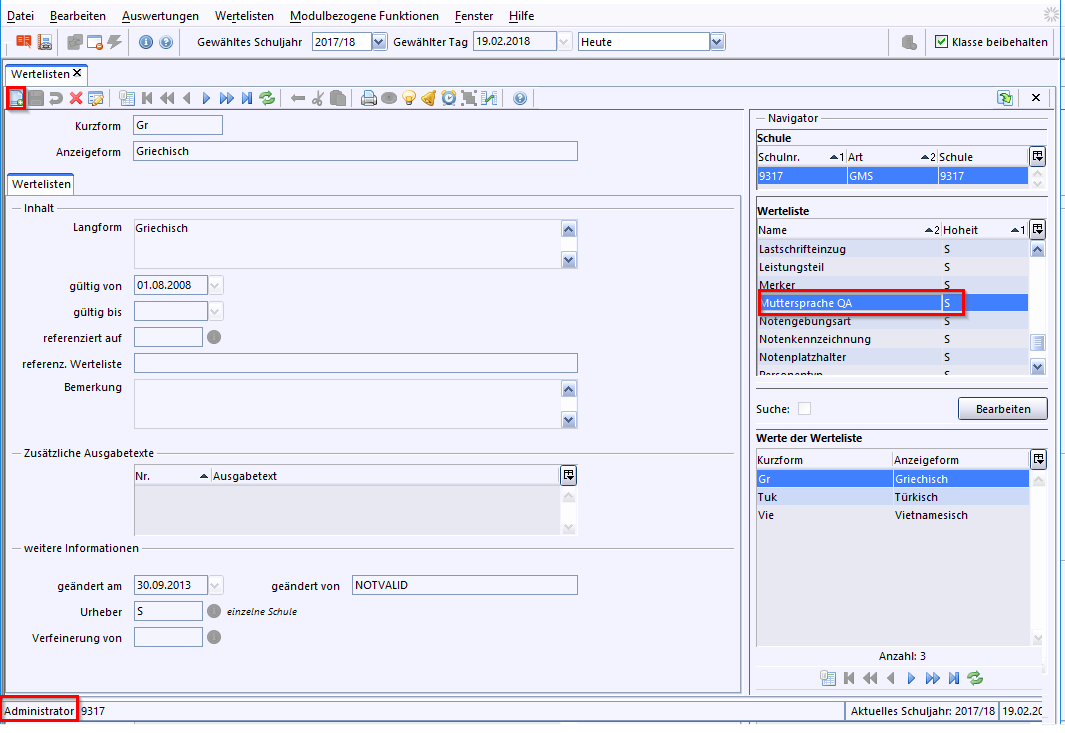The image size is (1065, 733).
Task: Click into the Anzeigeform input field
Action: (355, 151)
